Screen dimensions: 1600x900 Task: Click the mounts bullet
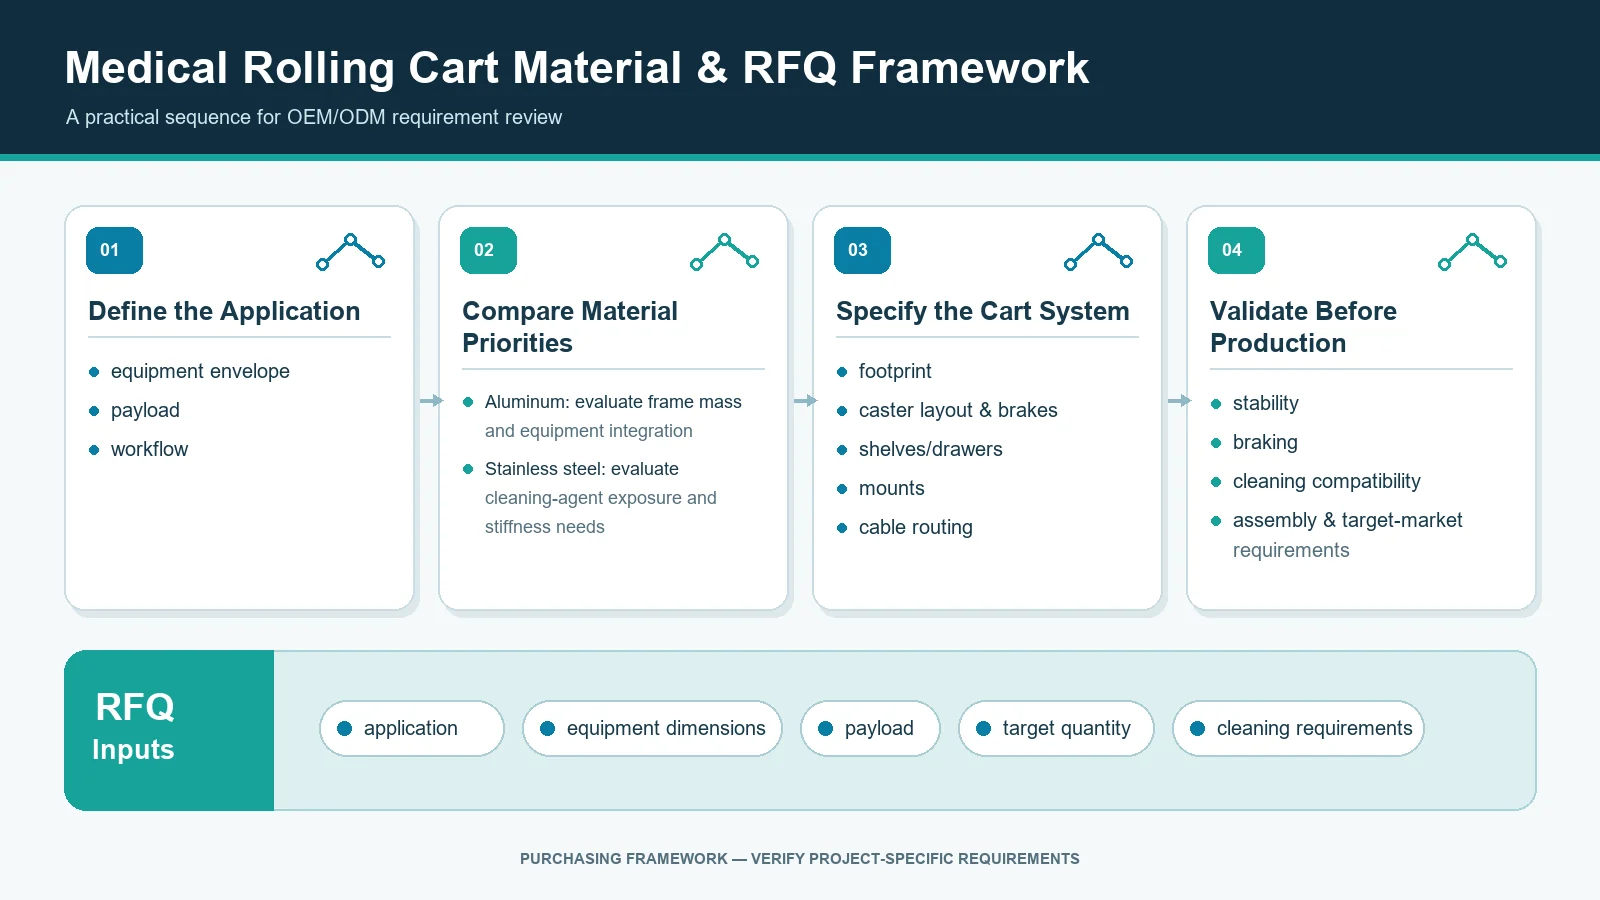(x=880, y=488)
